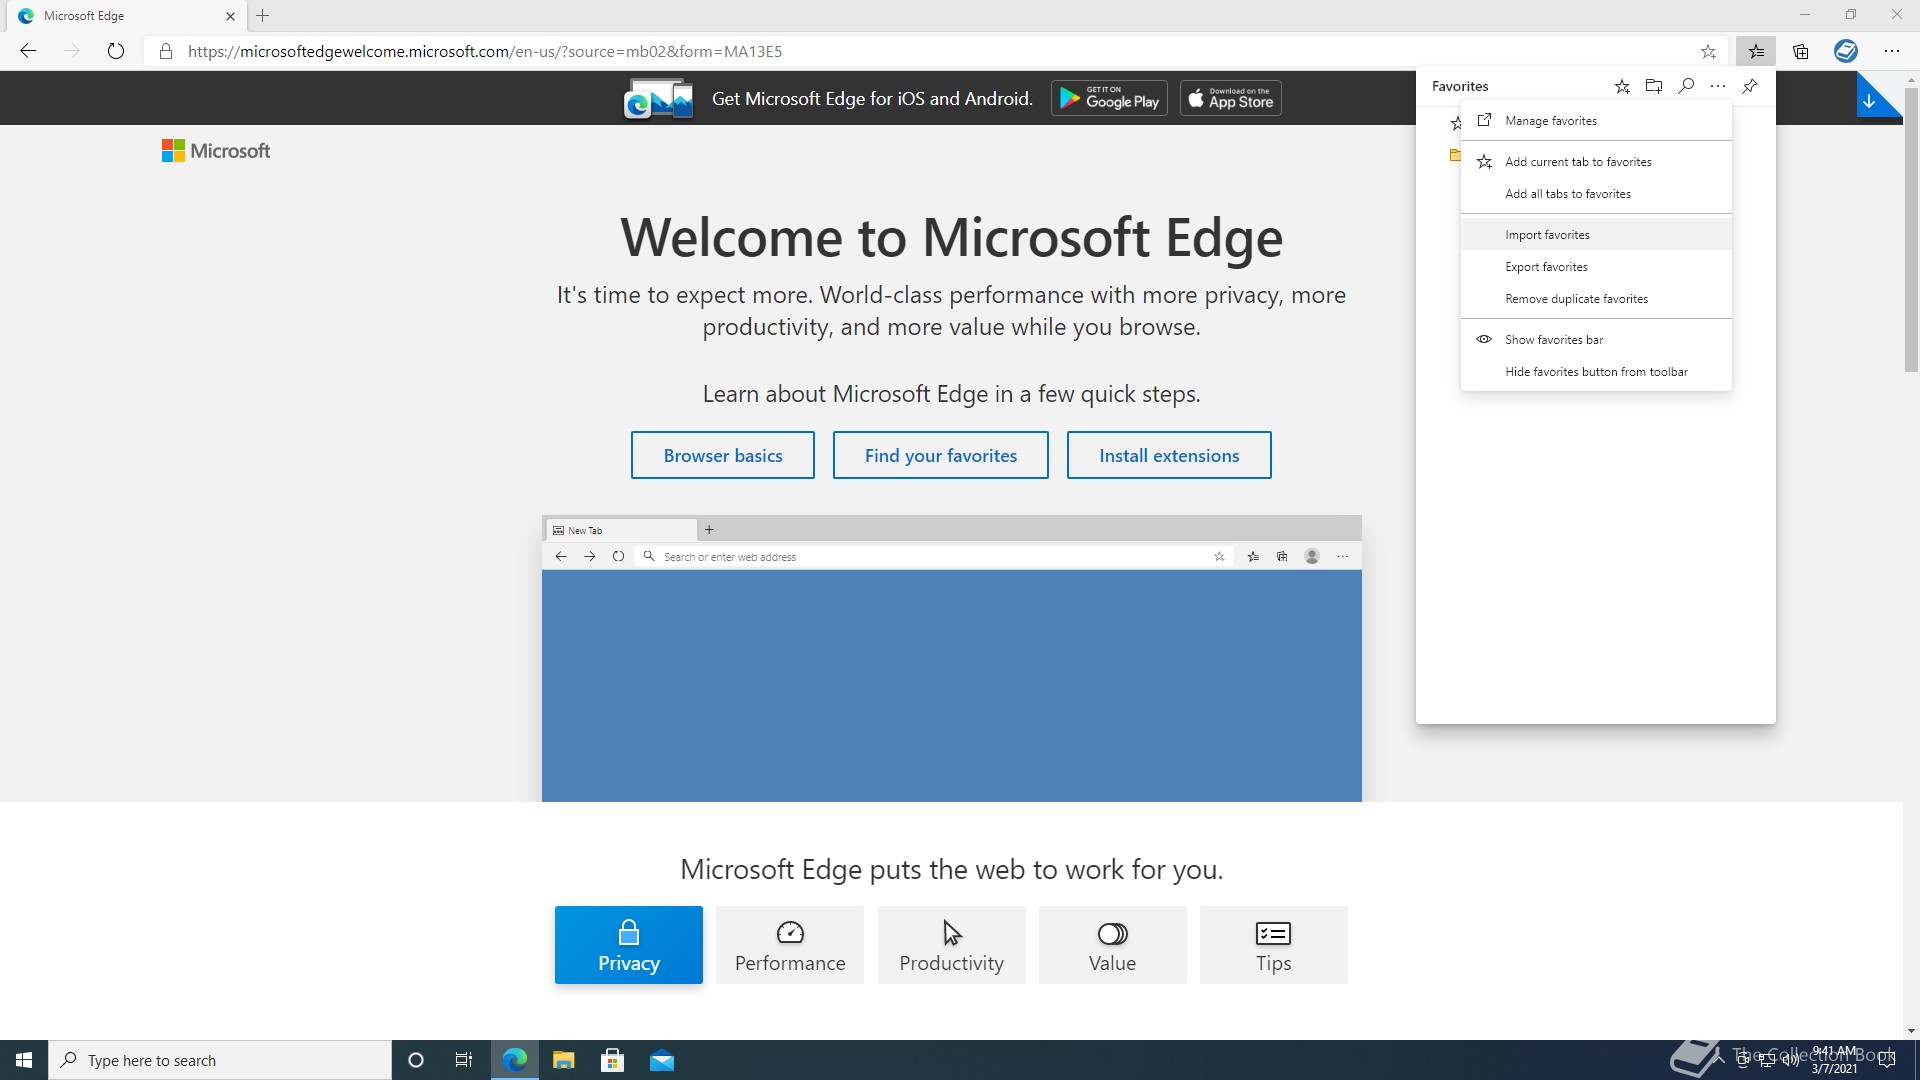Image resolution: width=1920 pixels, height=1080 pixels.
Task: Toggle Show favorites bar
Action: [x=1596, y=340]
